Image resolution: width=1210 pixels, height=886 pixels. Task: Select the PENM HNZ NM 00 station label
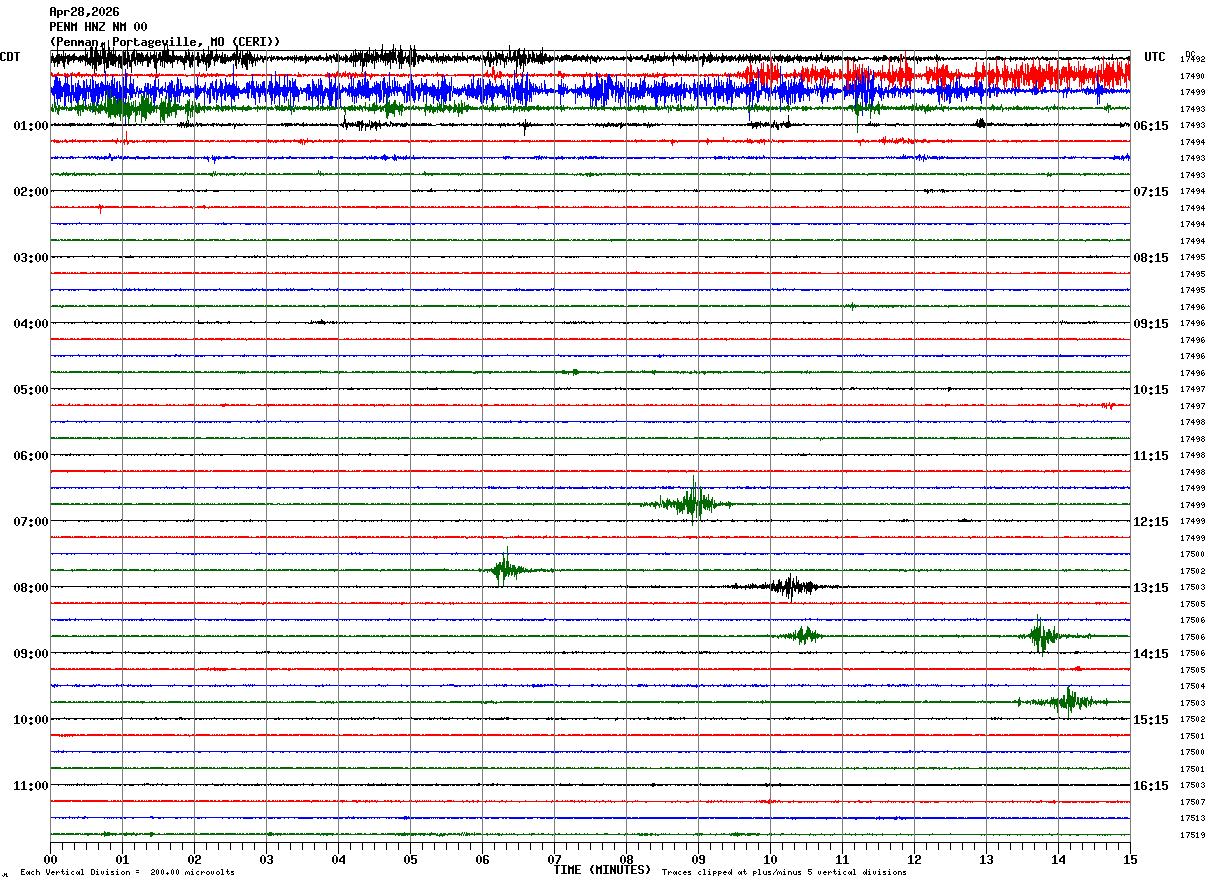(98, 27)
